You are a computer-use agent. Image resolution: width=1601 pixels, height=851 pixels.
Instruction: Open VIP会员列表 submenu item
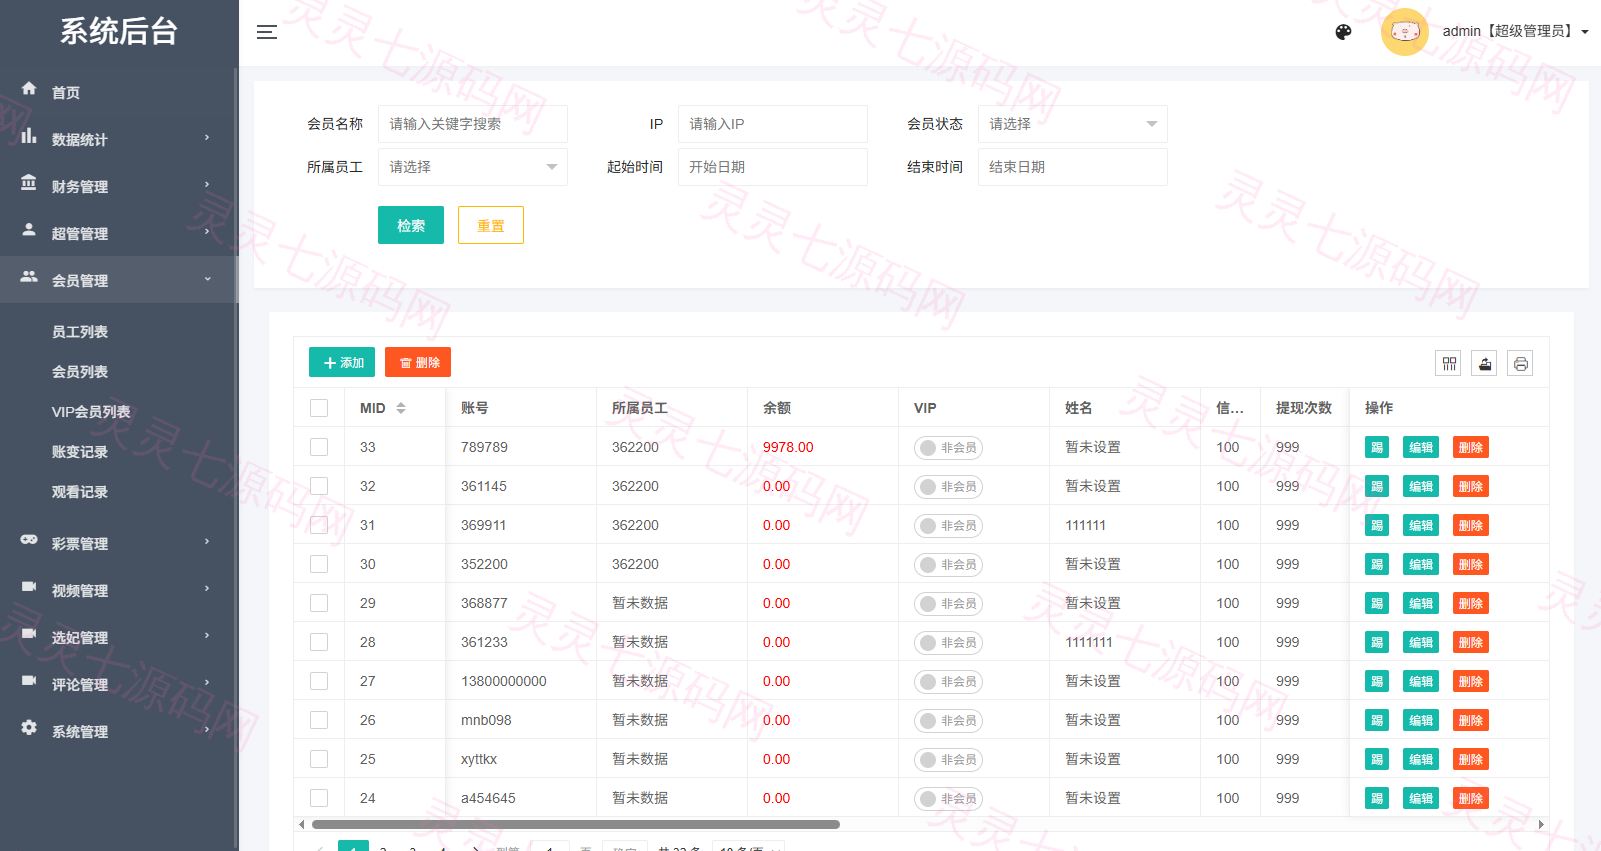tap(91, 412)
